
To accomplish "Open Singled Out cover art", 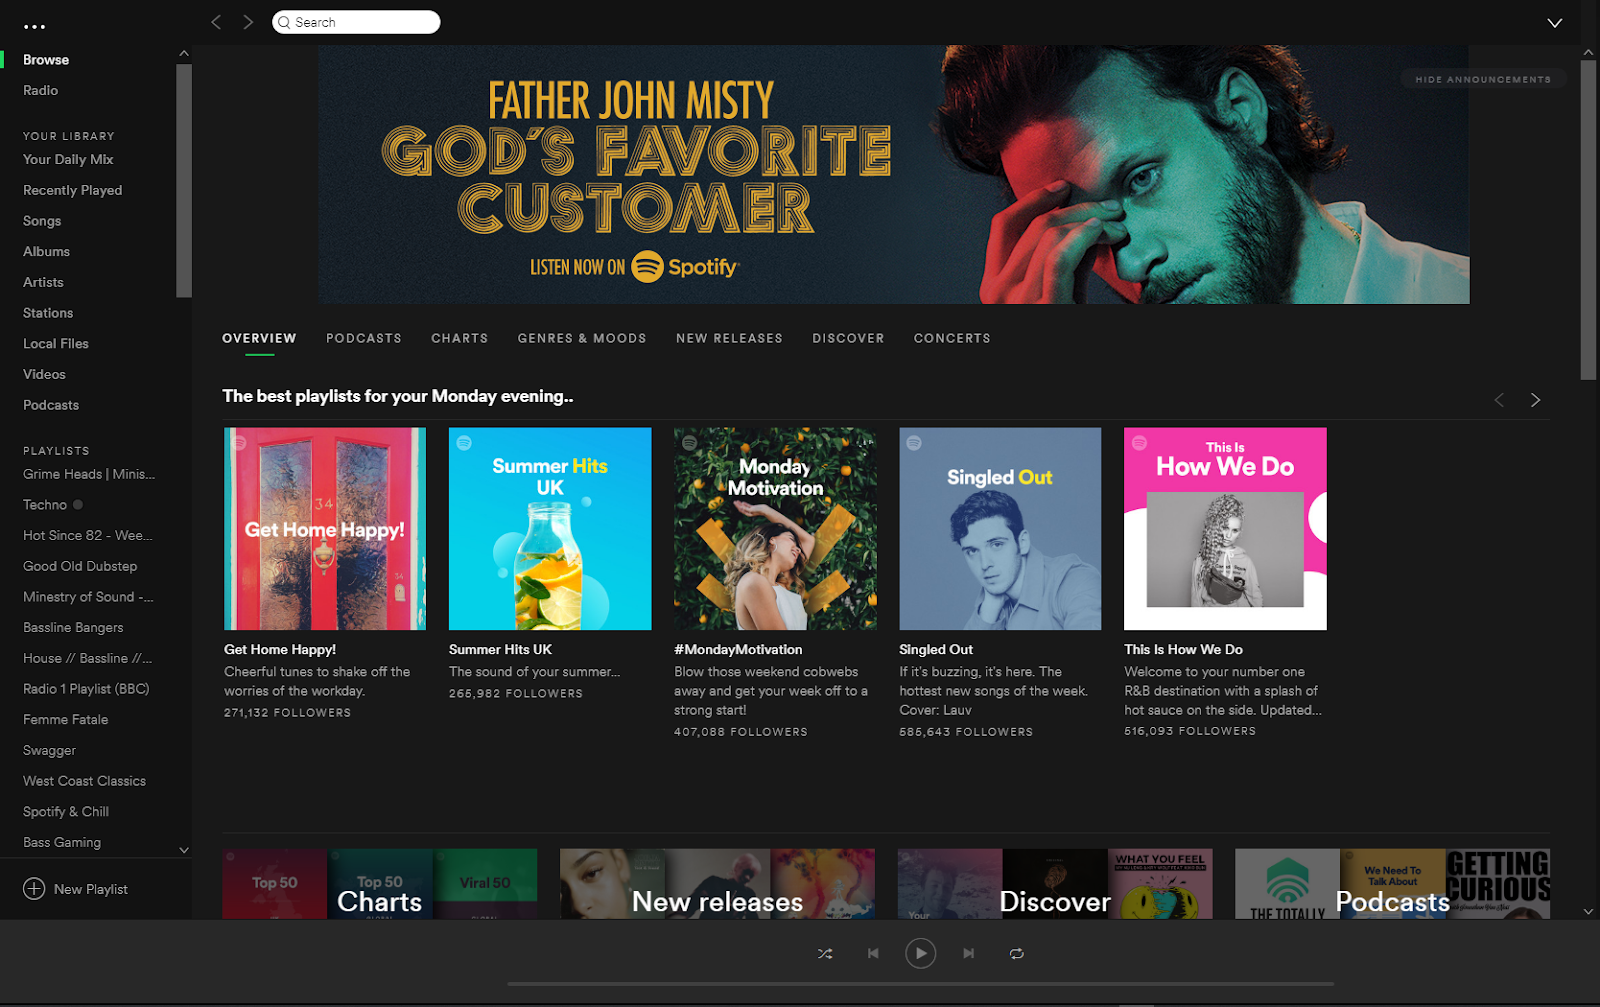I will pos(1000,529).
